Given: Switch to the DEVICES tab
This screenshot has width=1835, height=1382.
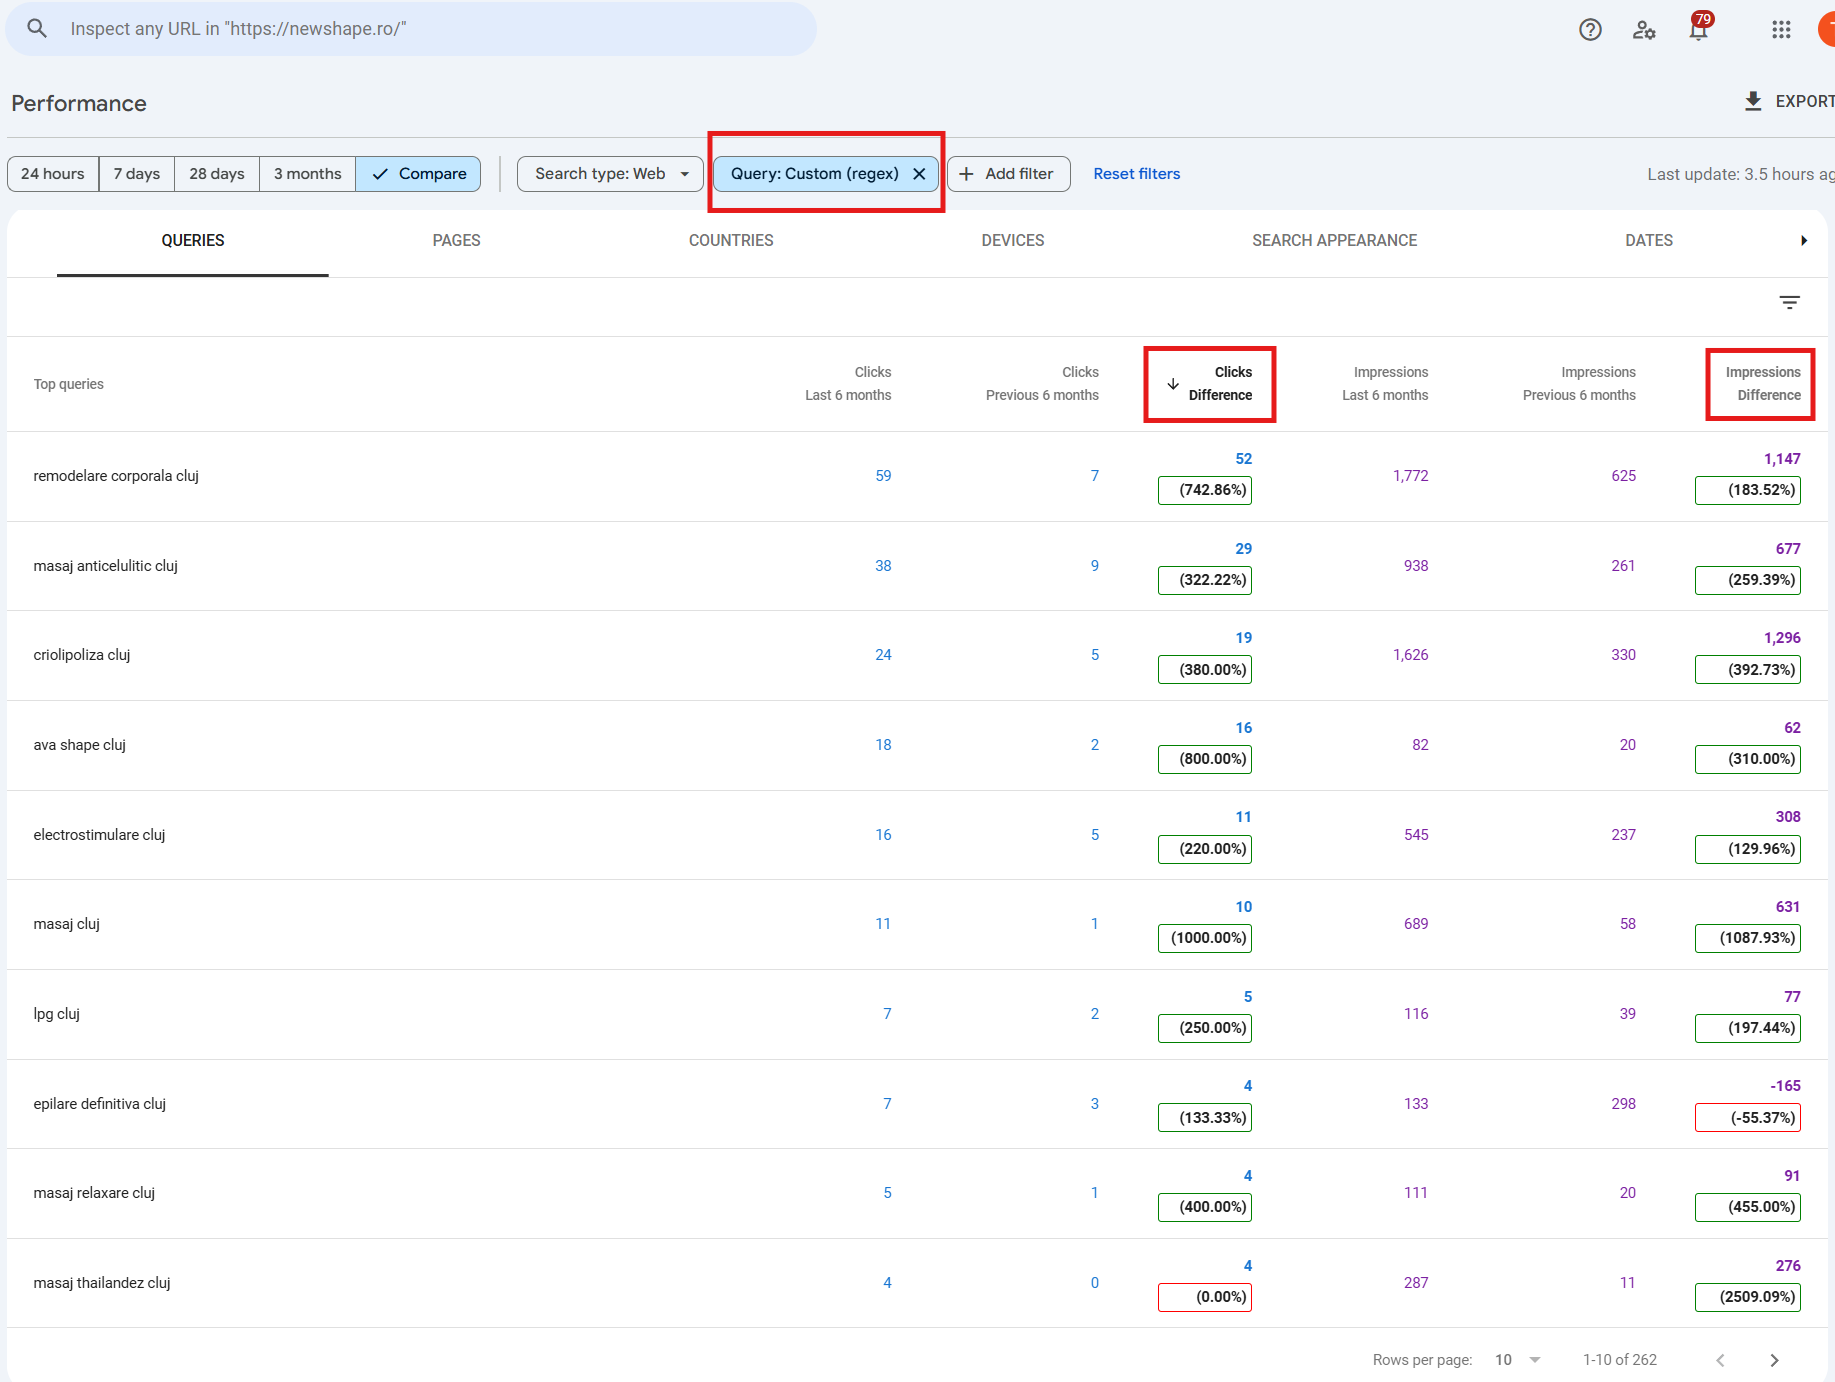Looking at the screenshot, I should (1013, 241).
